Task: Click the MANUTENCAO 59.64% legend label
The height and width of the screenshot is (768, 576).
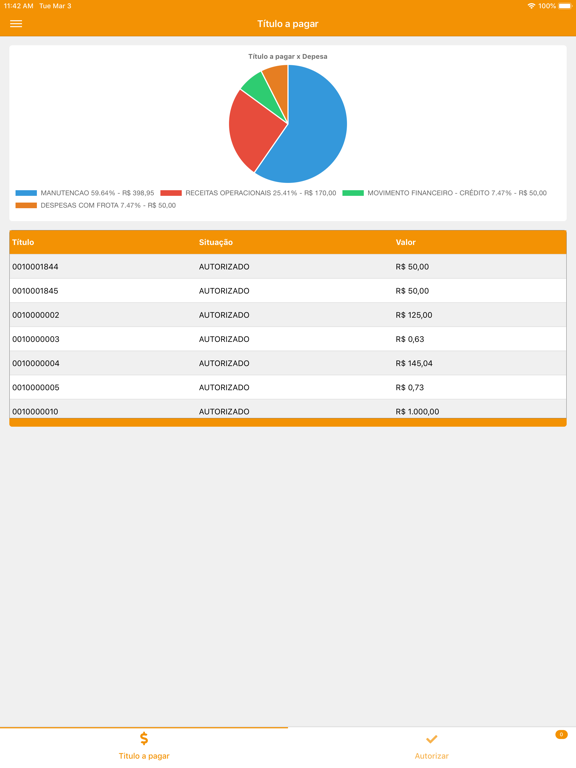Action: [x=97, y=193]
